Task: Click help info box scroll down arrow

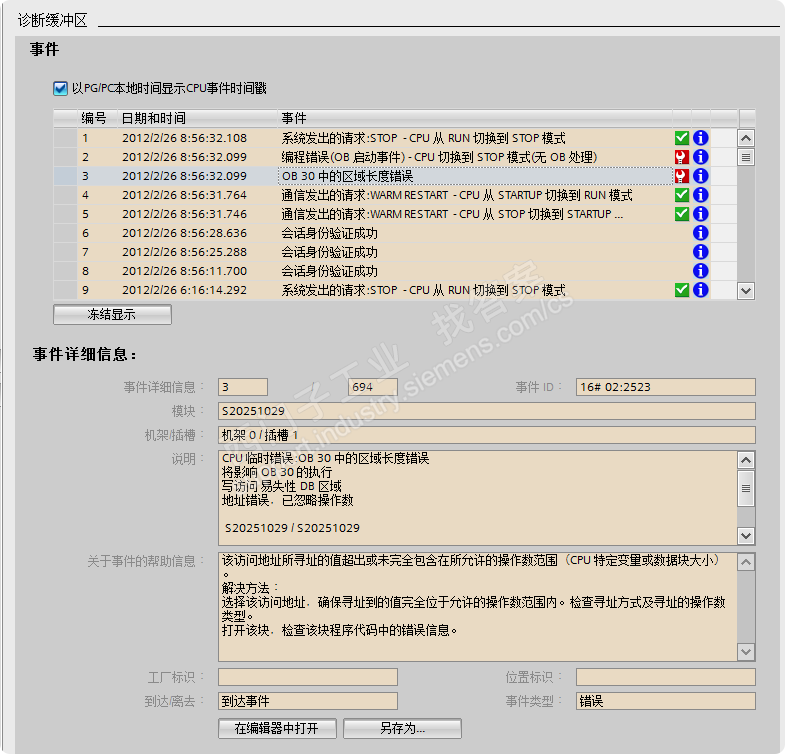Action: pos(746,651)
